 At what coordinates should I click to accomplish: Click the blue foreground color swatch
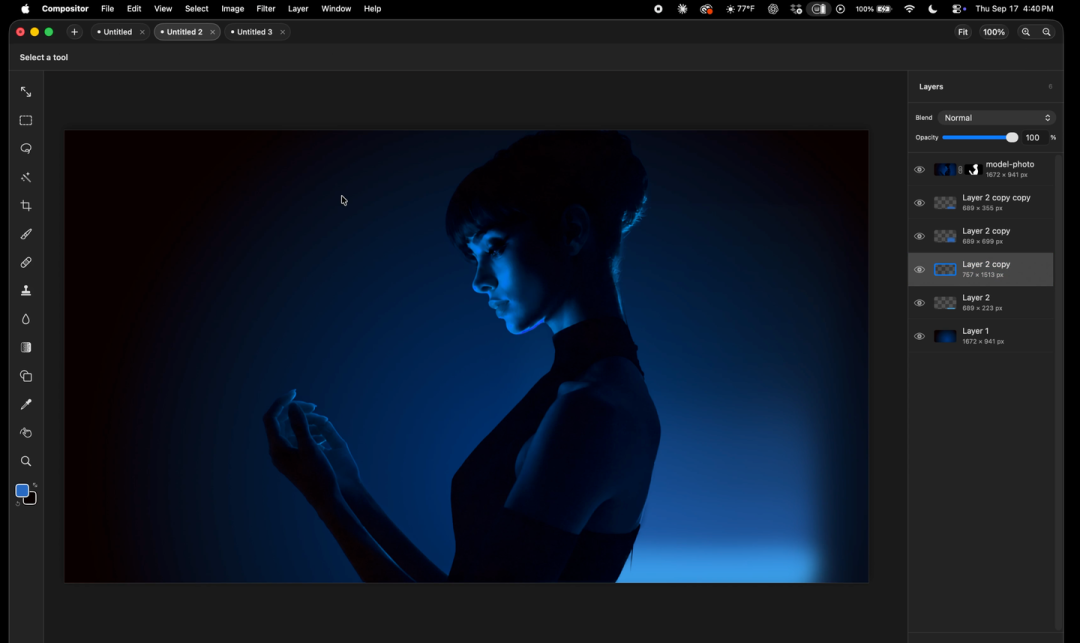pyautogui.click(x=22, y=490)
